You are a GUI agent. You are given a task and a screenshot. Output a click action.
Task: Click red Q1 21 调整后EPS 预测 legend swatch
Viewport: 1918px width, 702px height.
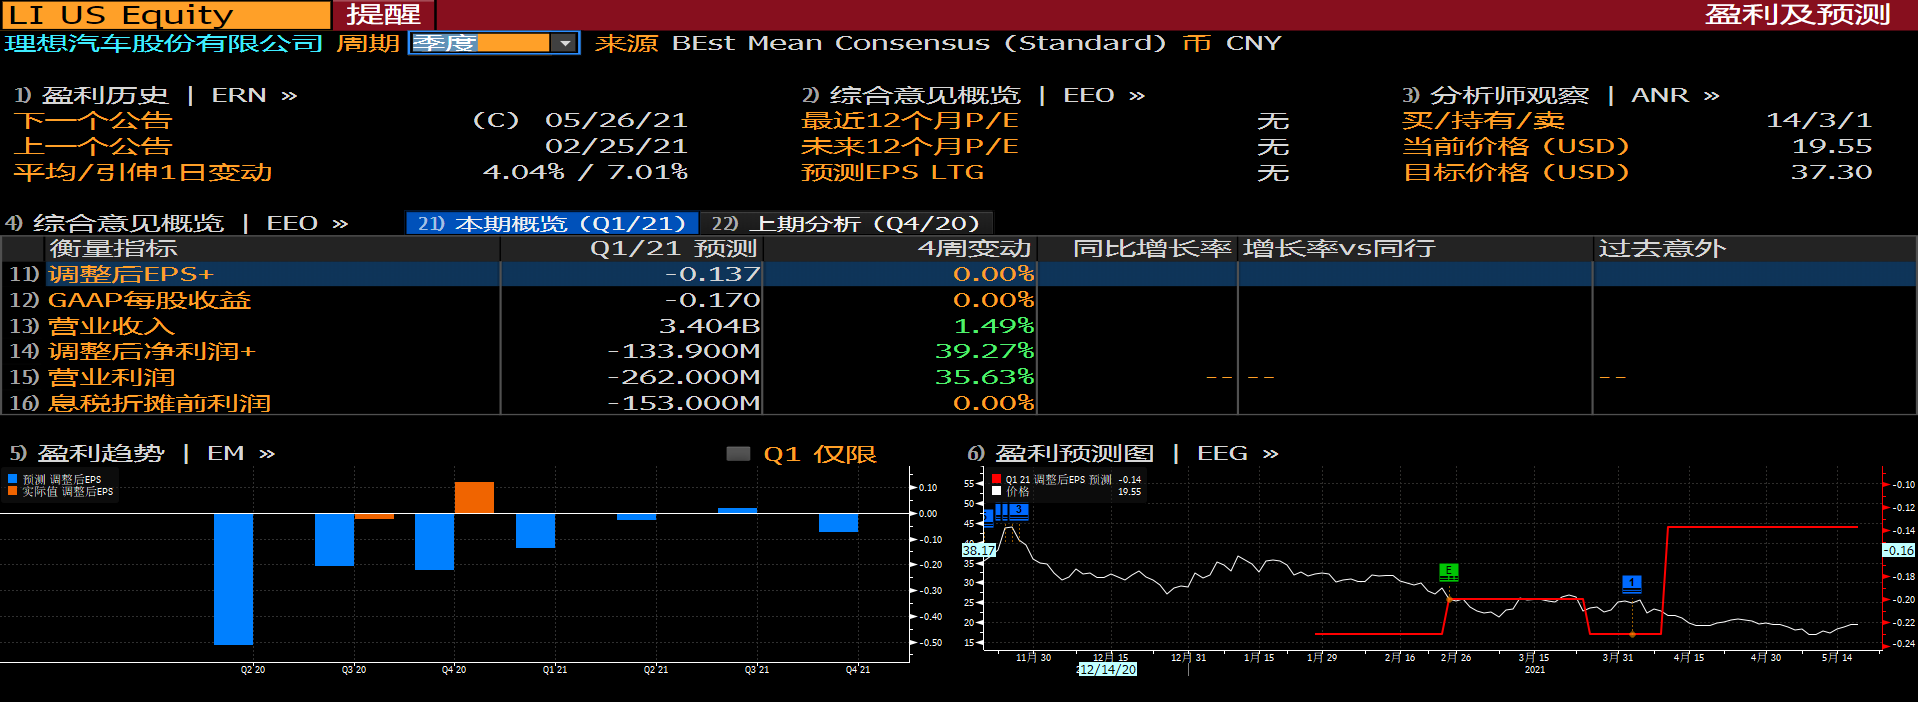997,480
